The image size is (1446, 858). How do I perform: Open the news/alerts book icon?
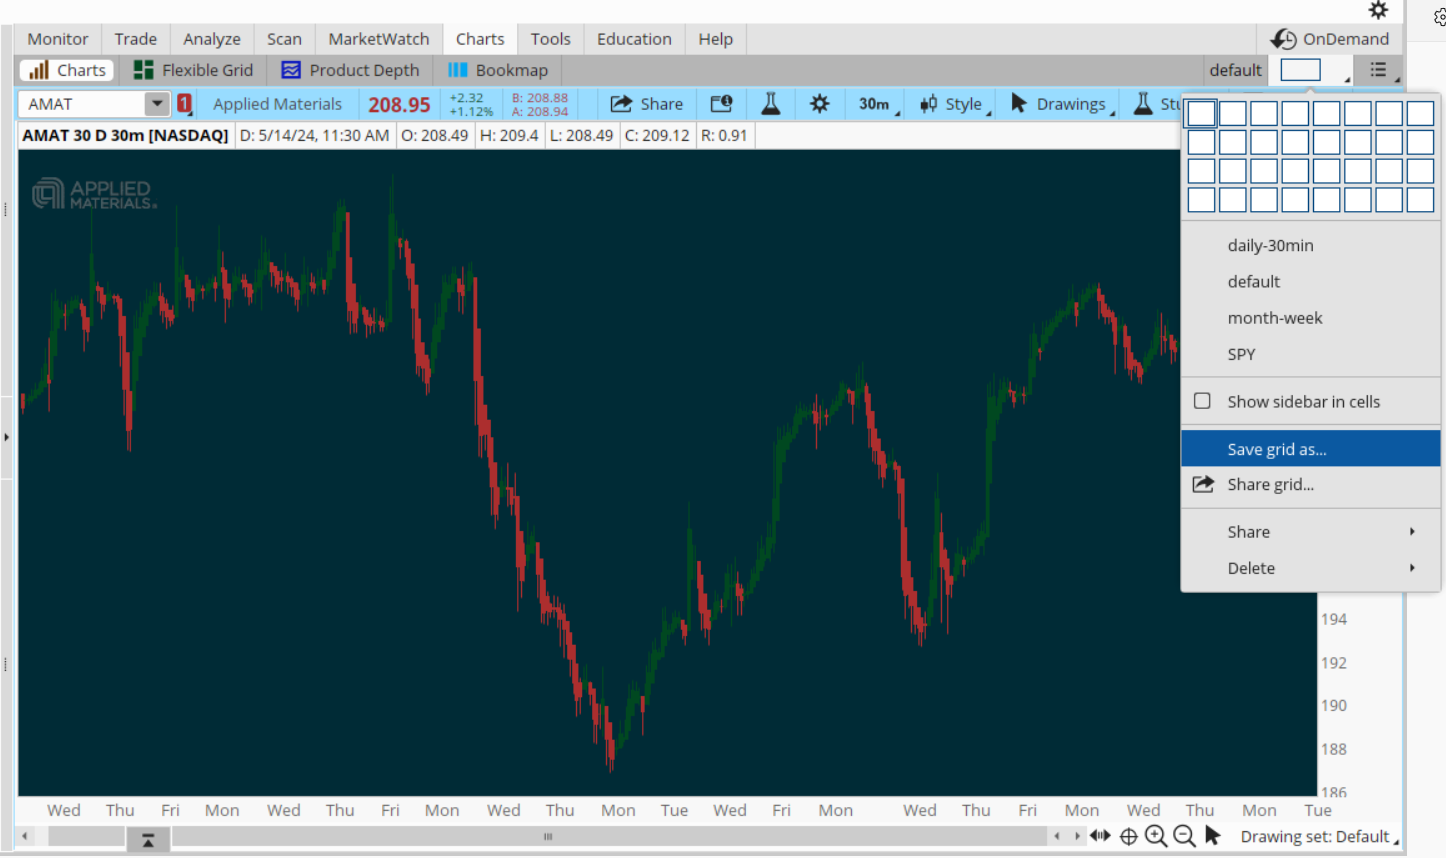point(721,104)
